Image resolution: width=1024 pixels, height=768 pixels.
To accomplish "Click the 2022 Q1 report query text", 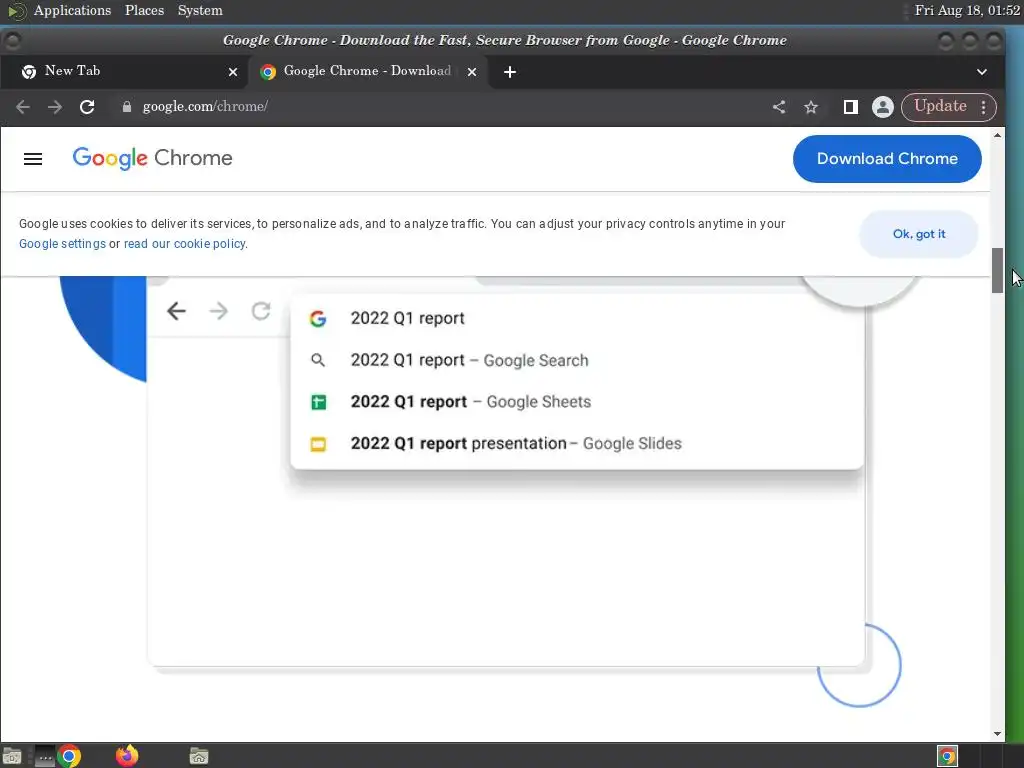I will [408, 318].
